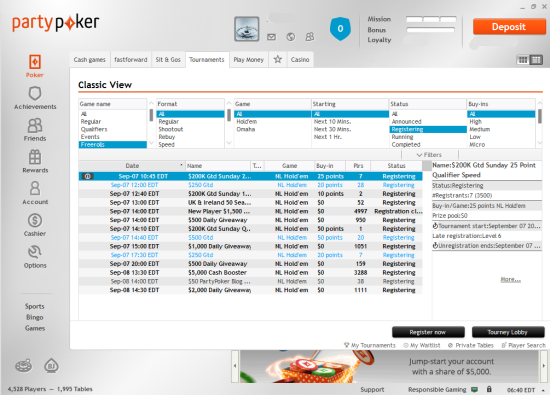Sort the table by Date column header
This screenshot has height=395, width=550.
[x=132, y=166]
